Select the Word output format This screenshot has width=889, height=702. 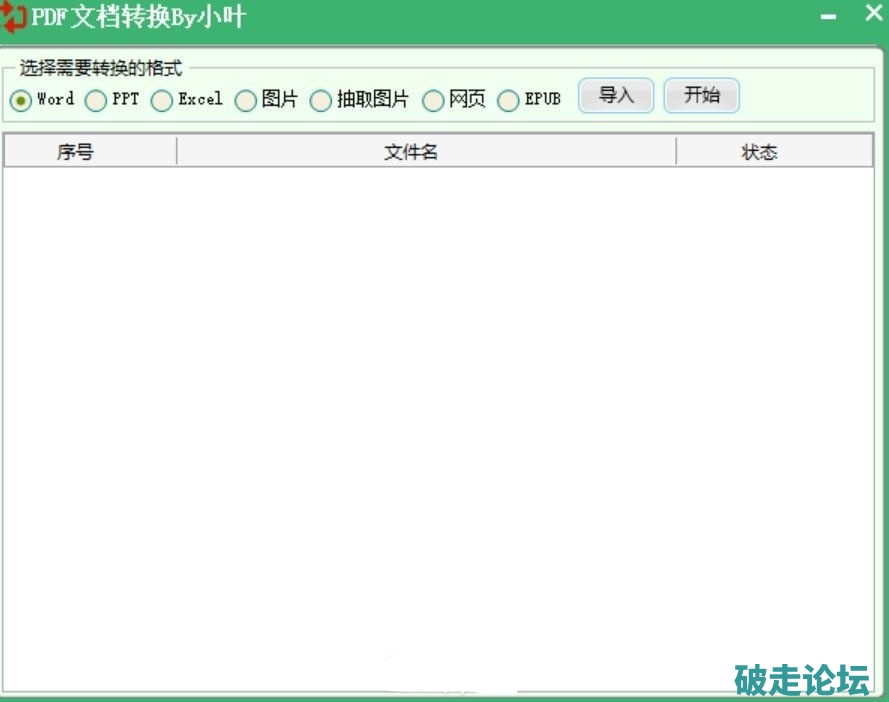[x=21, y=101]
